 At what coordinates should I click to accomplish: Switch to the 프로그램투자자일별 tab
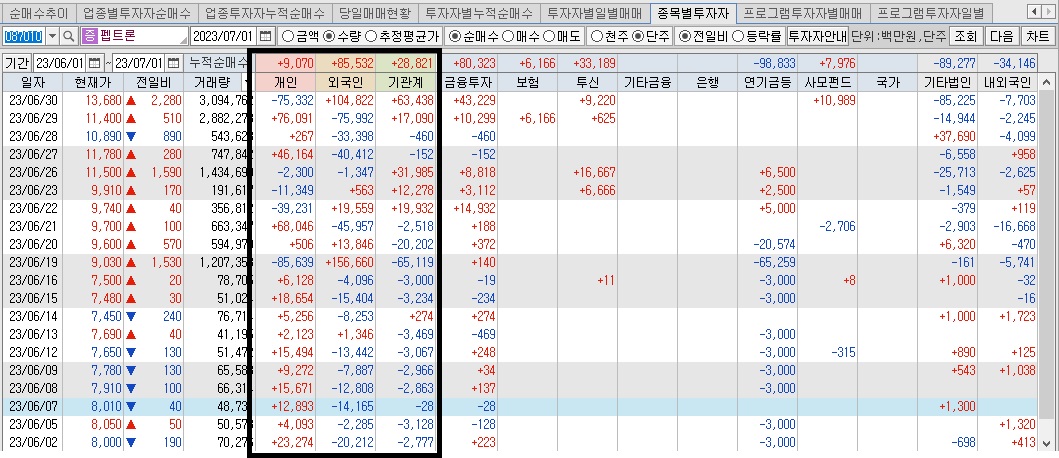tap(930, 12)
